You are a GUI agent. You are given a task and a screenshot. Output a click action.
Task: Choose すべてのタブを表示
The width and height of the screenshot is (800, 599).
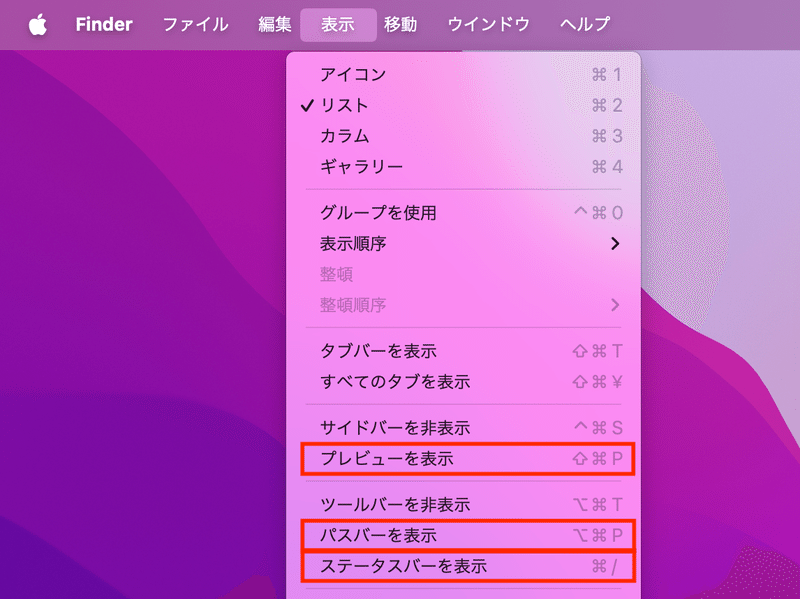click(x=463, y=382)
